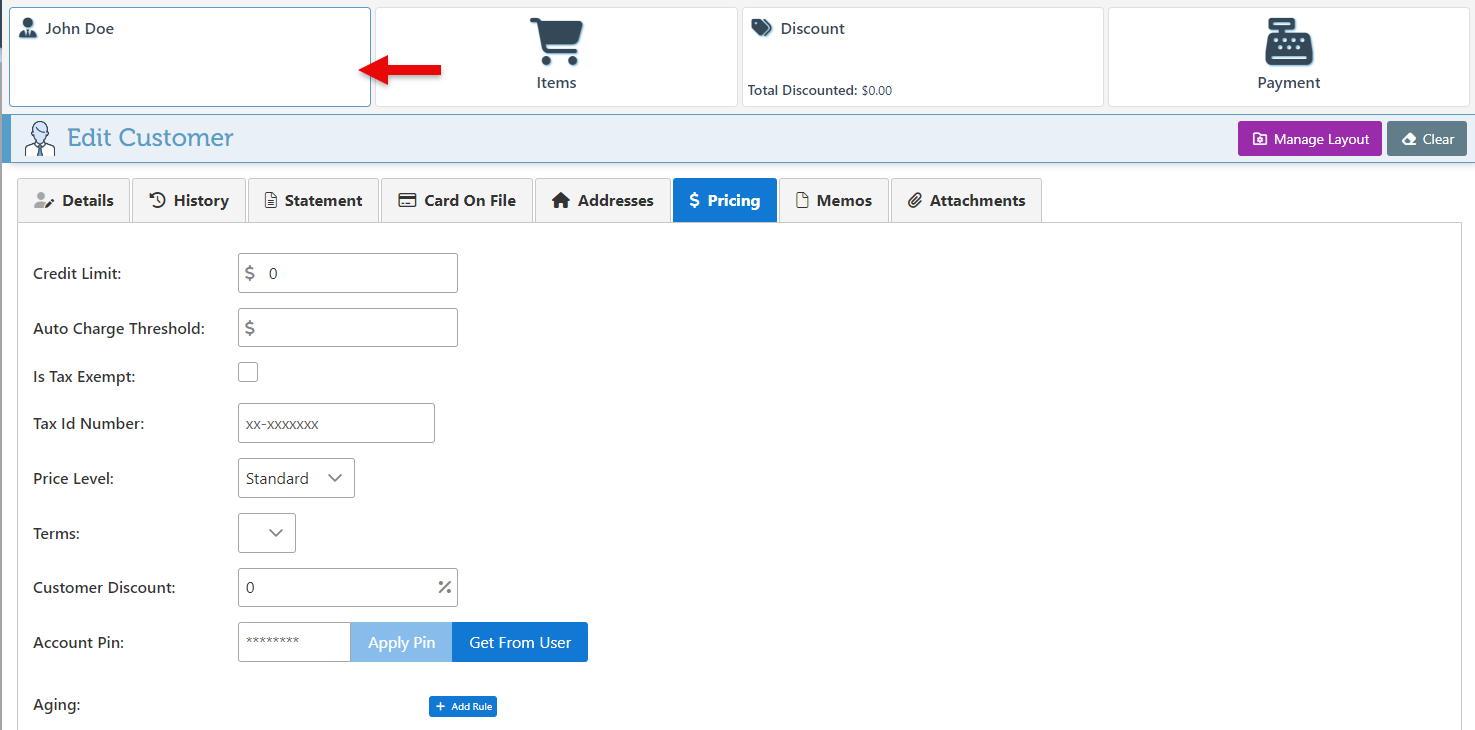Click the dollar sign in Credit Limit

click(x=250, y=273)
